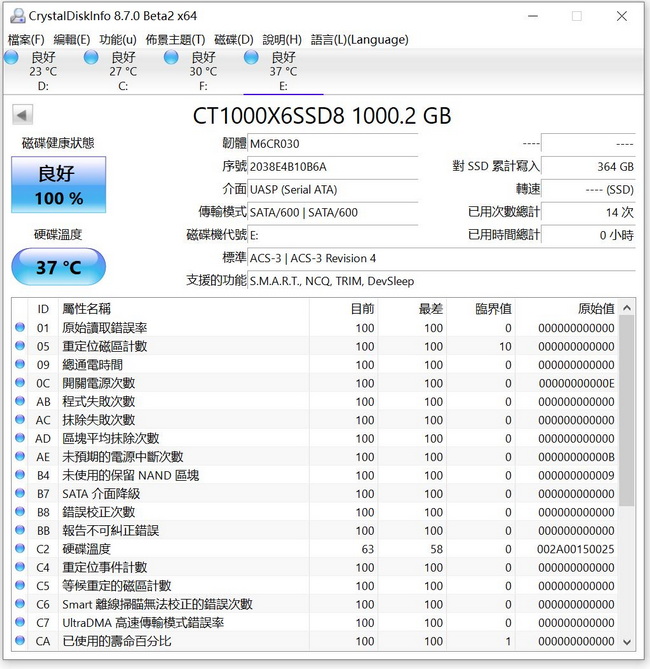Click the 37 °C temperature button
The image size is (650, 669).
pyautogui.click(x=58, y=267)
